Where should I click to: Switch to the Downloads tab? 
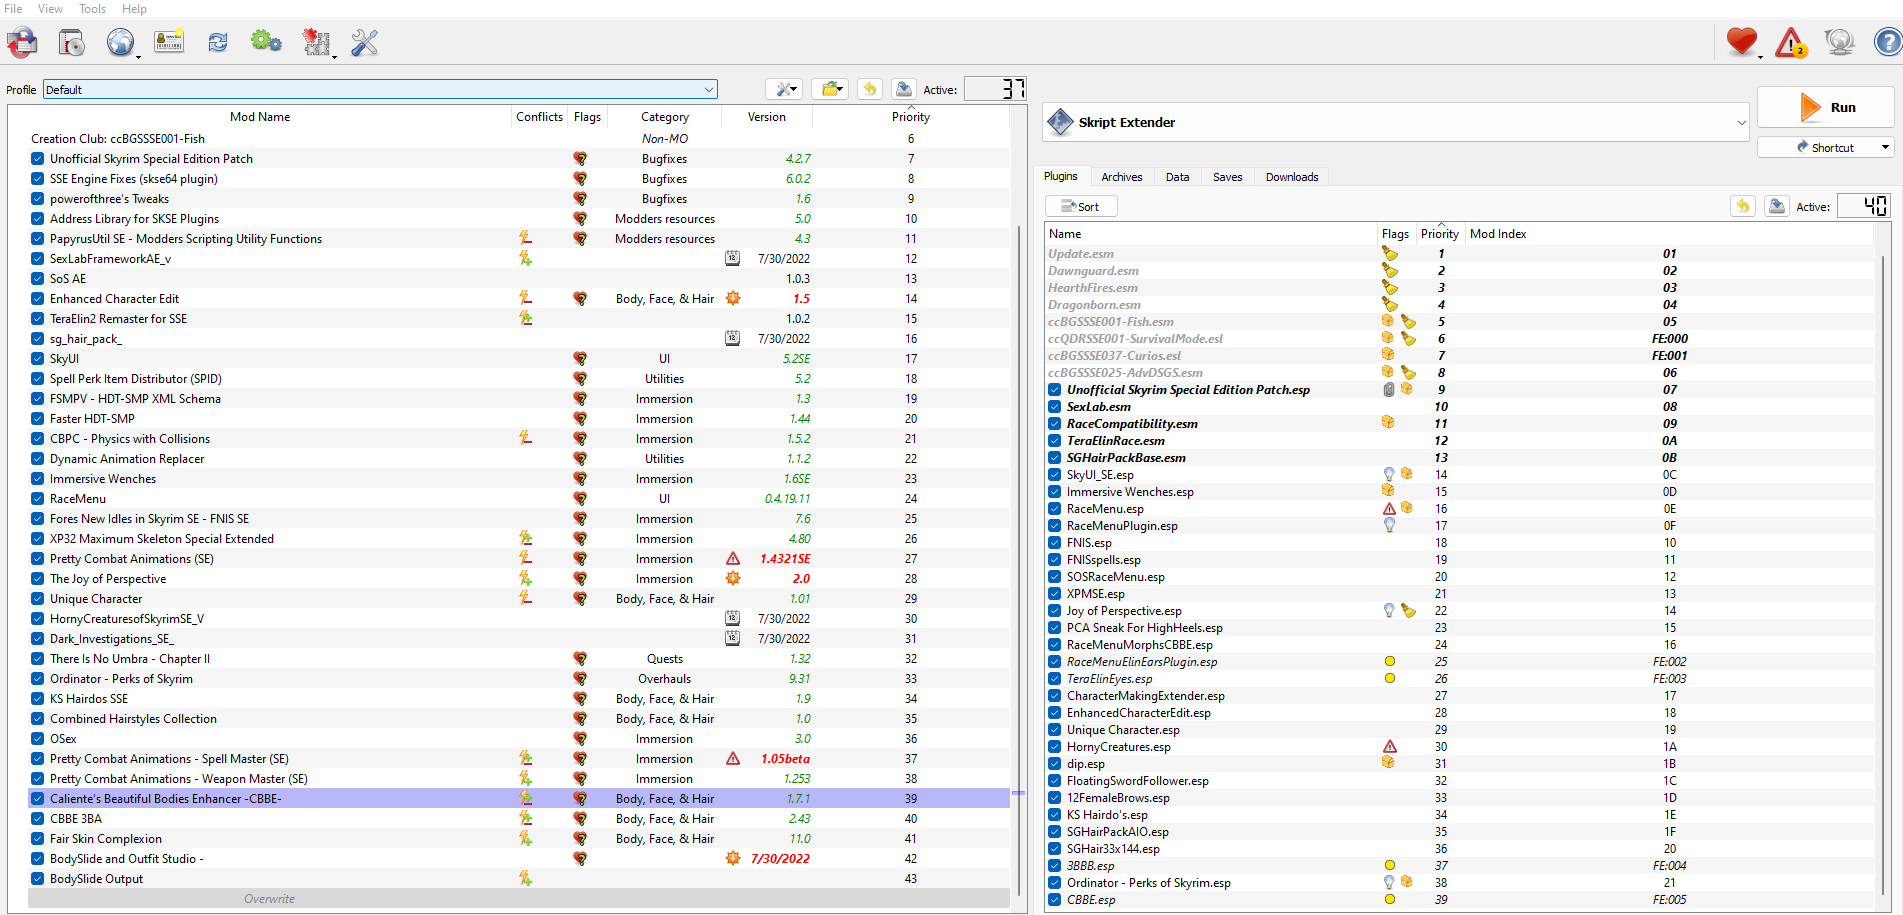1291,177
